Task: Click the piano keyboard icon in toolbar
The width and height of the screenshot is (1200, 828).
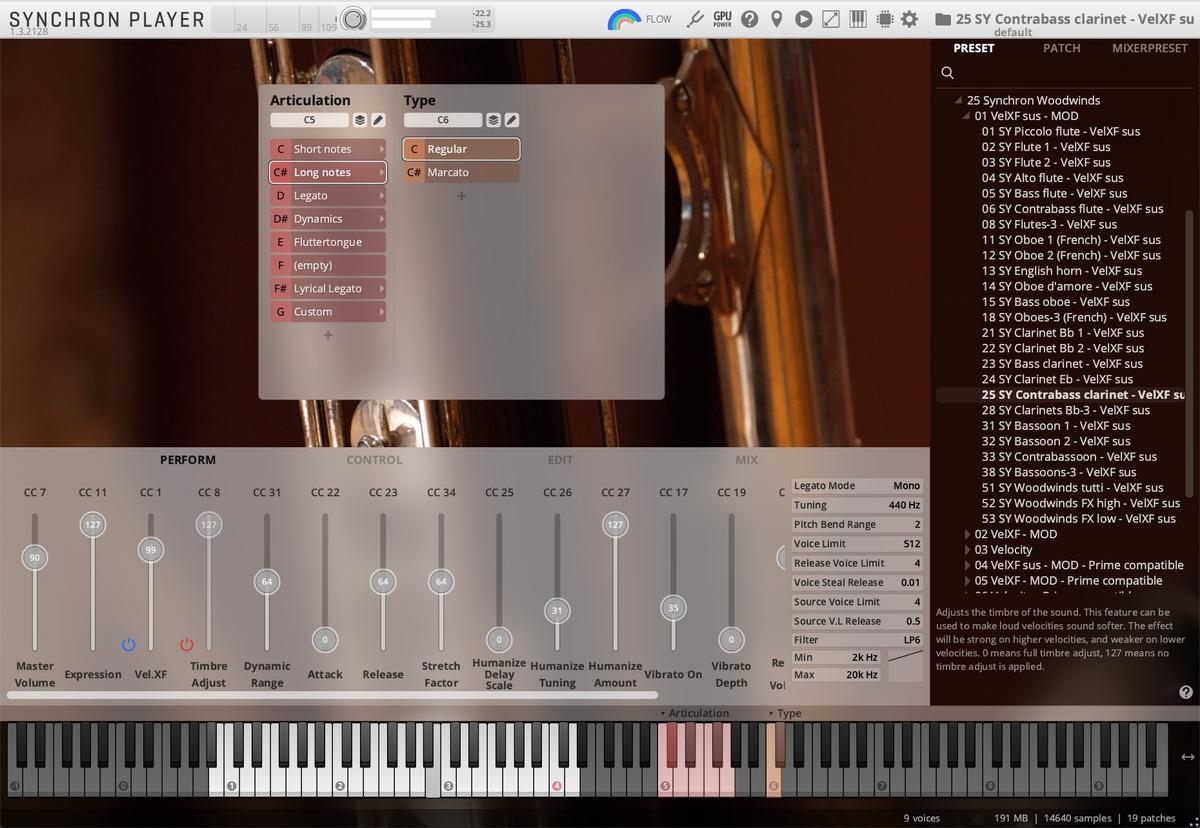Action: pyautogui.click(x=857, y=19)
